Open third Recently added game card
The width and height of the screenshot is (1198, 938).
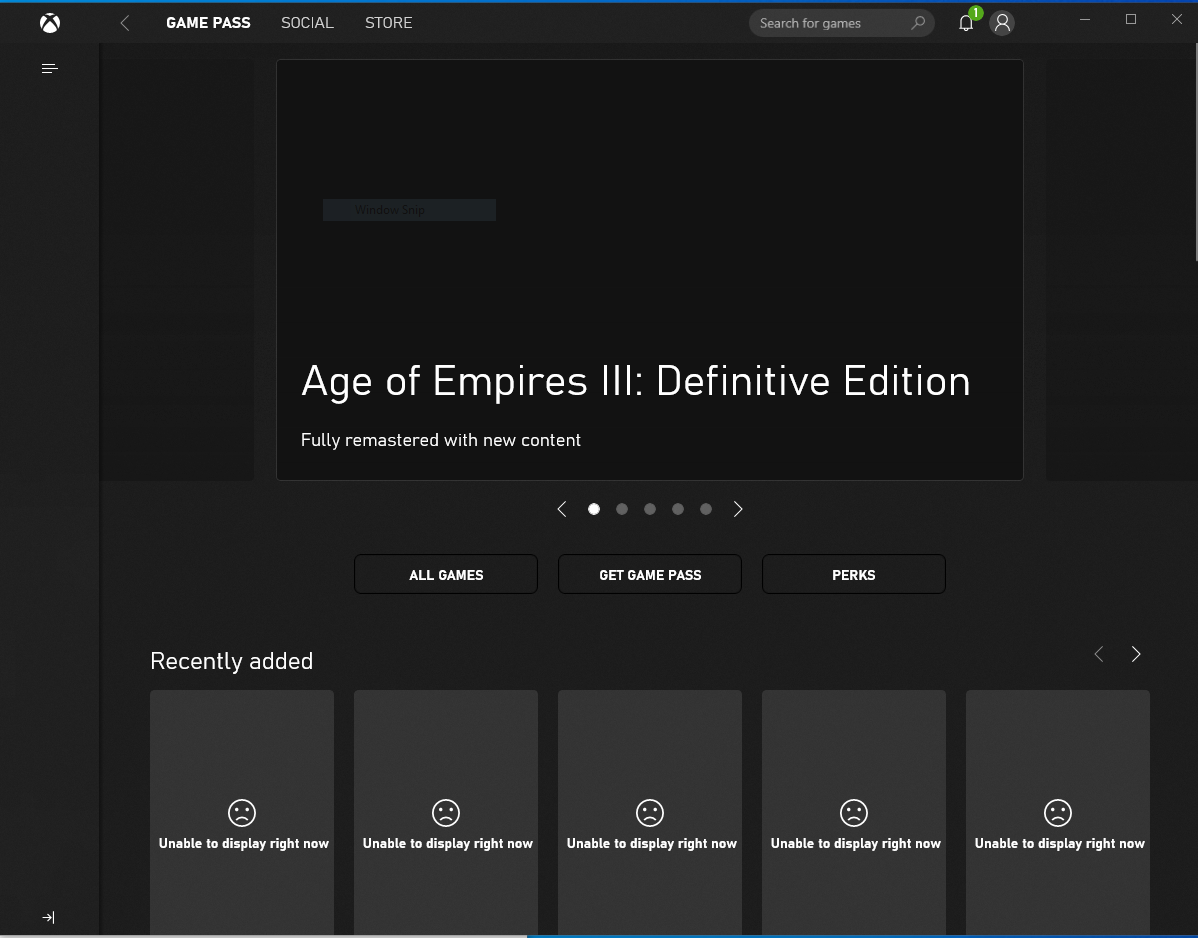coord(649,813)
